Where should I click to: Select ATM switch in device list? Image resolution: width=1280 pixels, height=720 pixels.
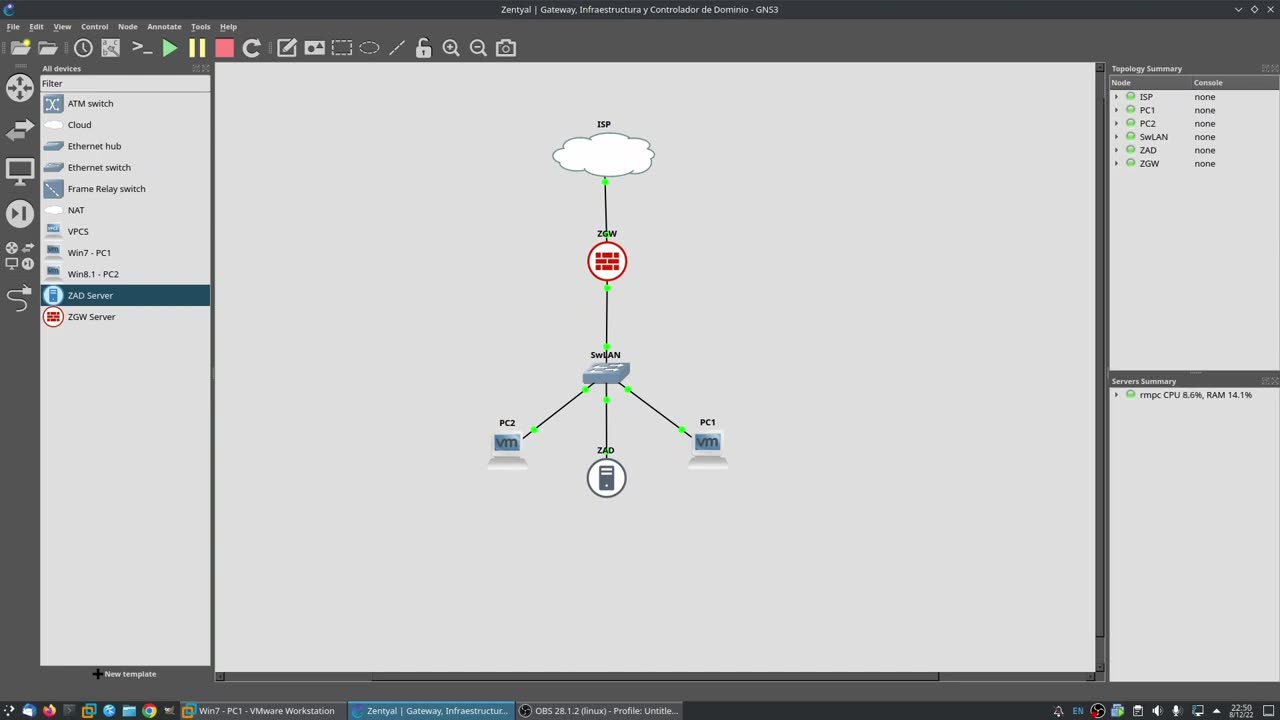coord(125,103)
